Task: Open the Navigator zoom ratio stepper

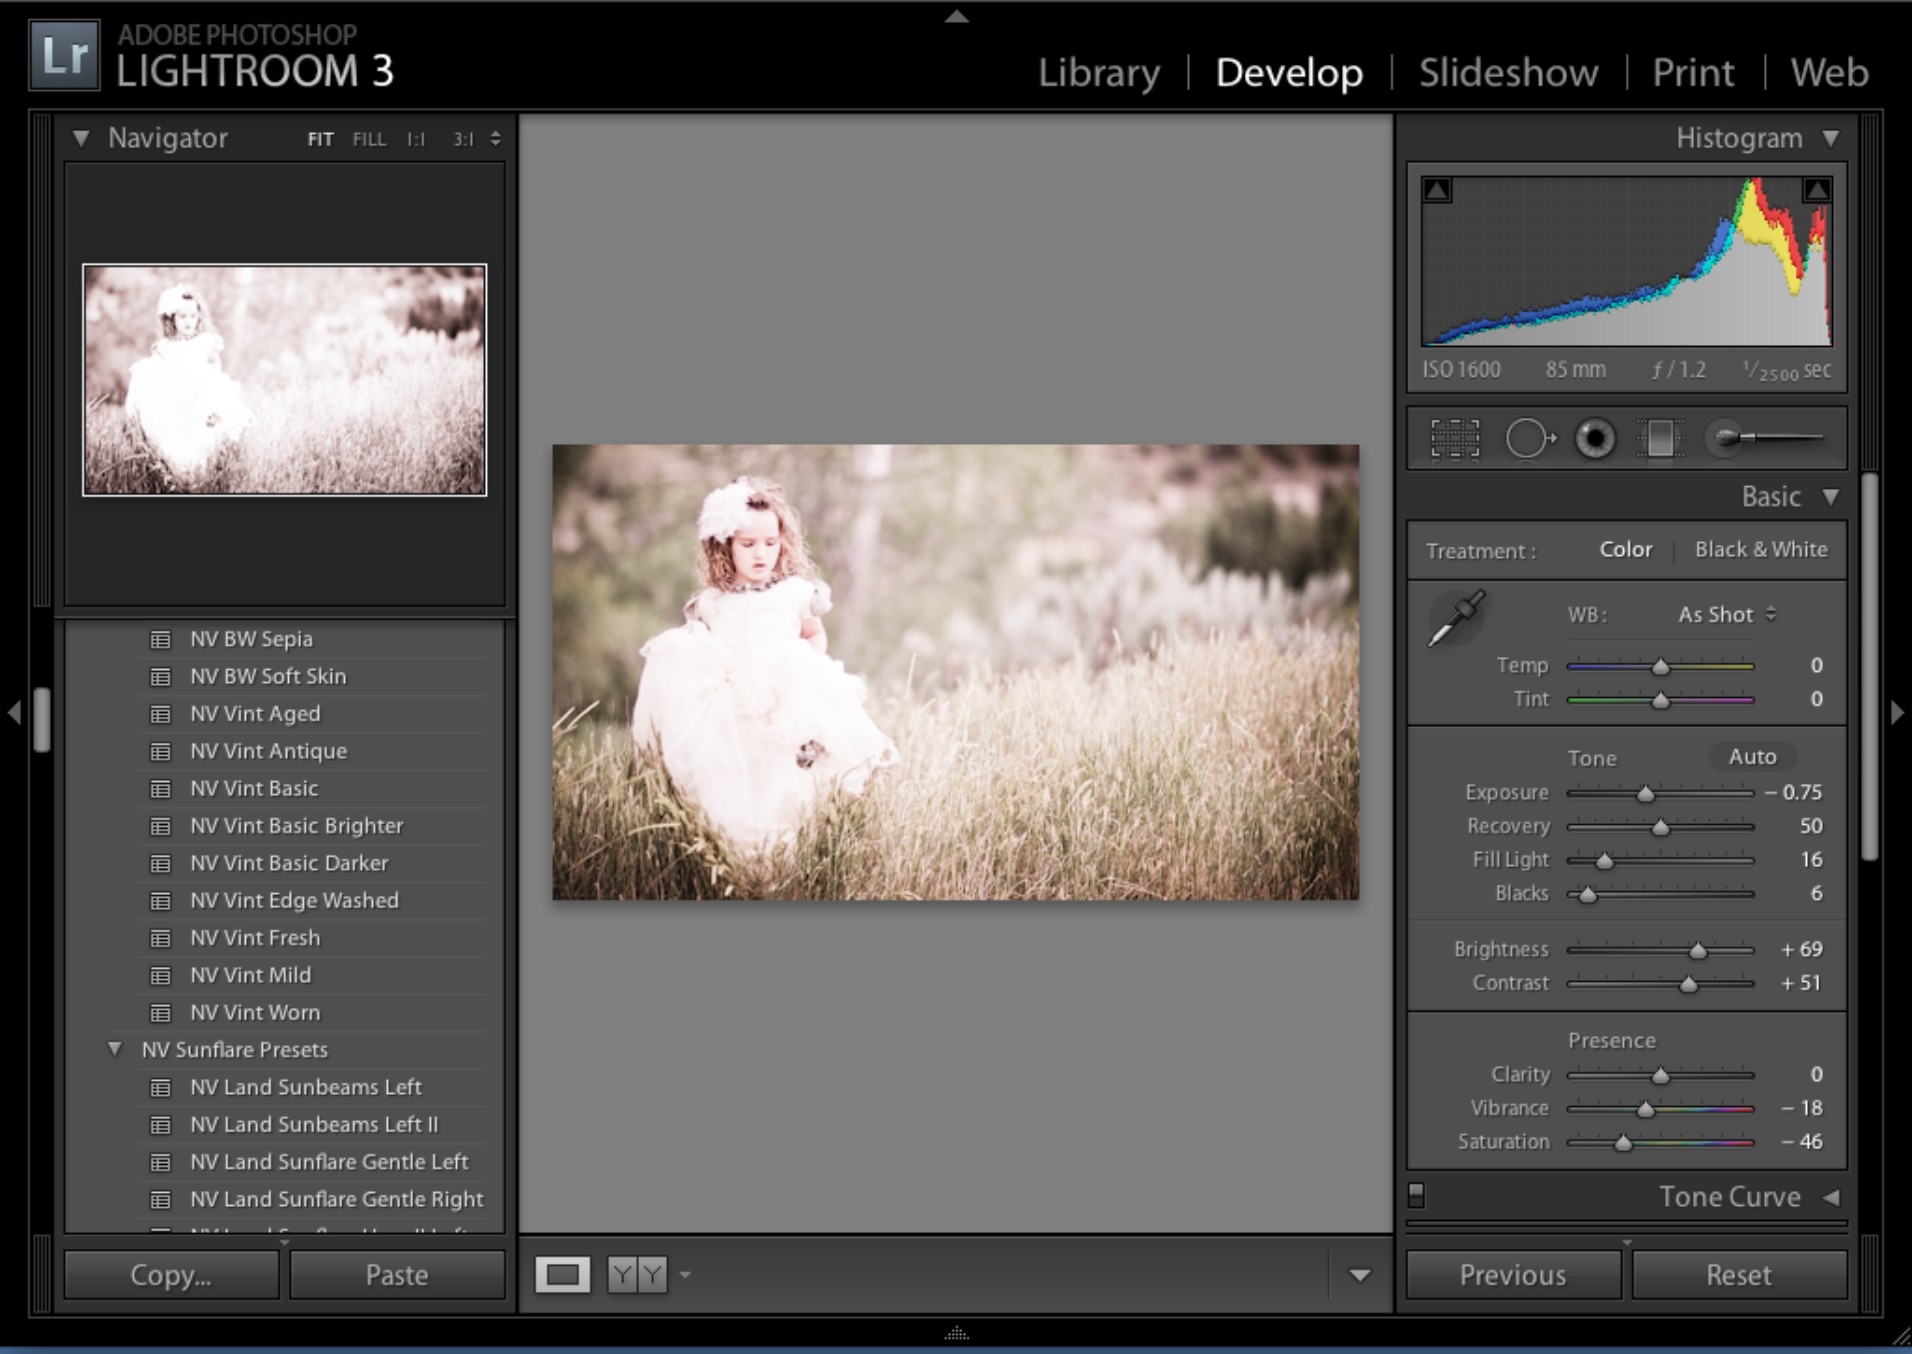Action: click(x=495, y=139)
